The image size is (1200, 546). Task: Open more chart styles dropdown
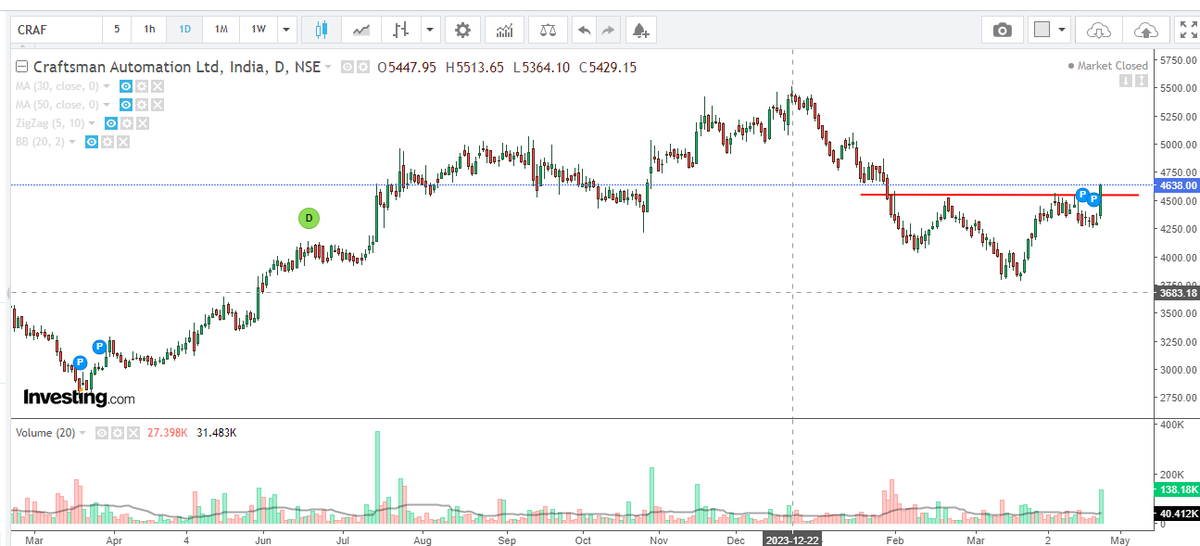(x=430, y=30)
